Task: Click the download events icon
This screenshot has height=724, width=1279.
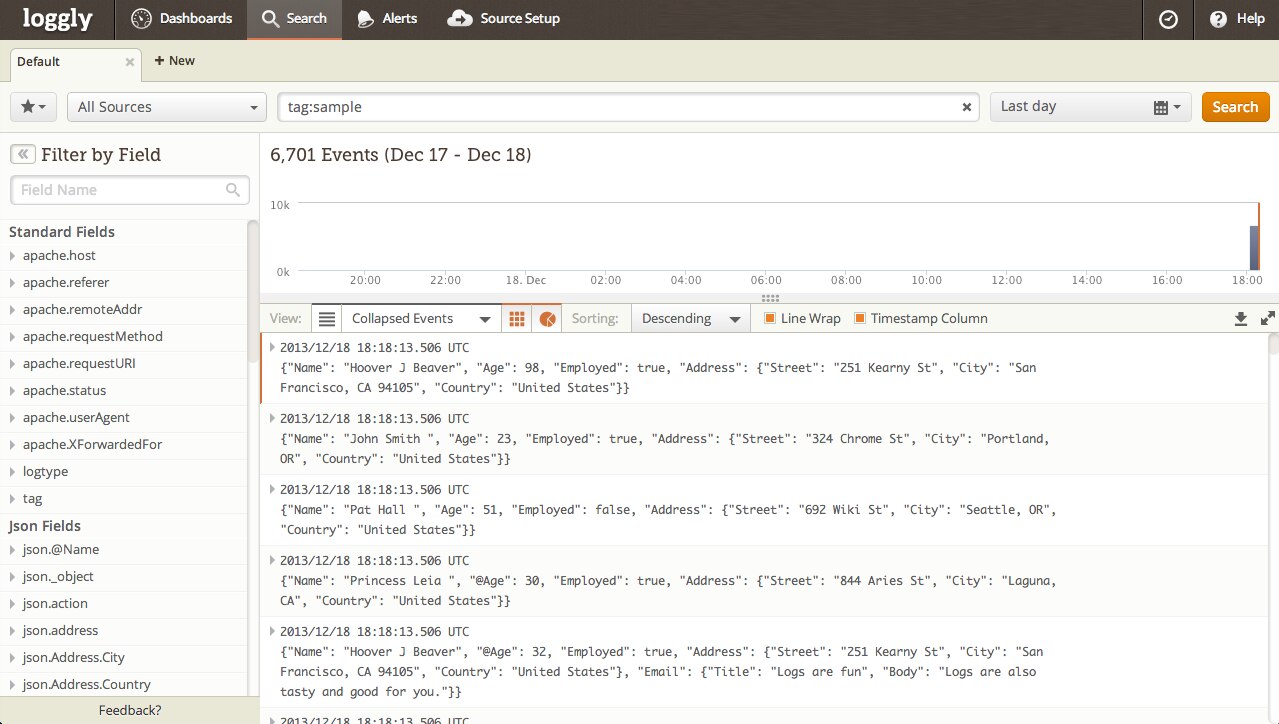Action: [1241, 319]
